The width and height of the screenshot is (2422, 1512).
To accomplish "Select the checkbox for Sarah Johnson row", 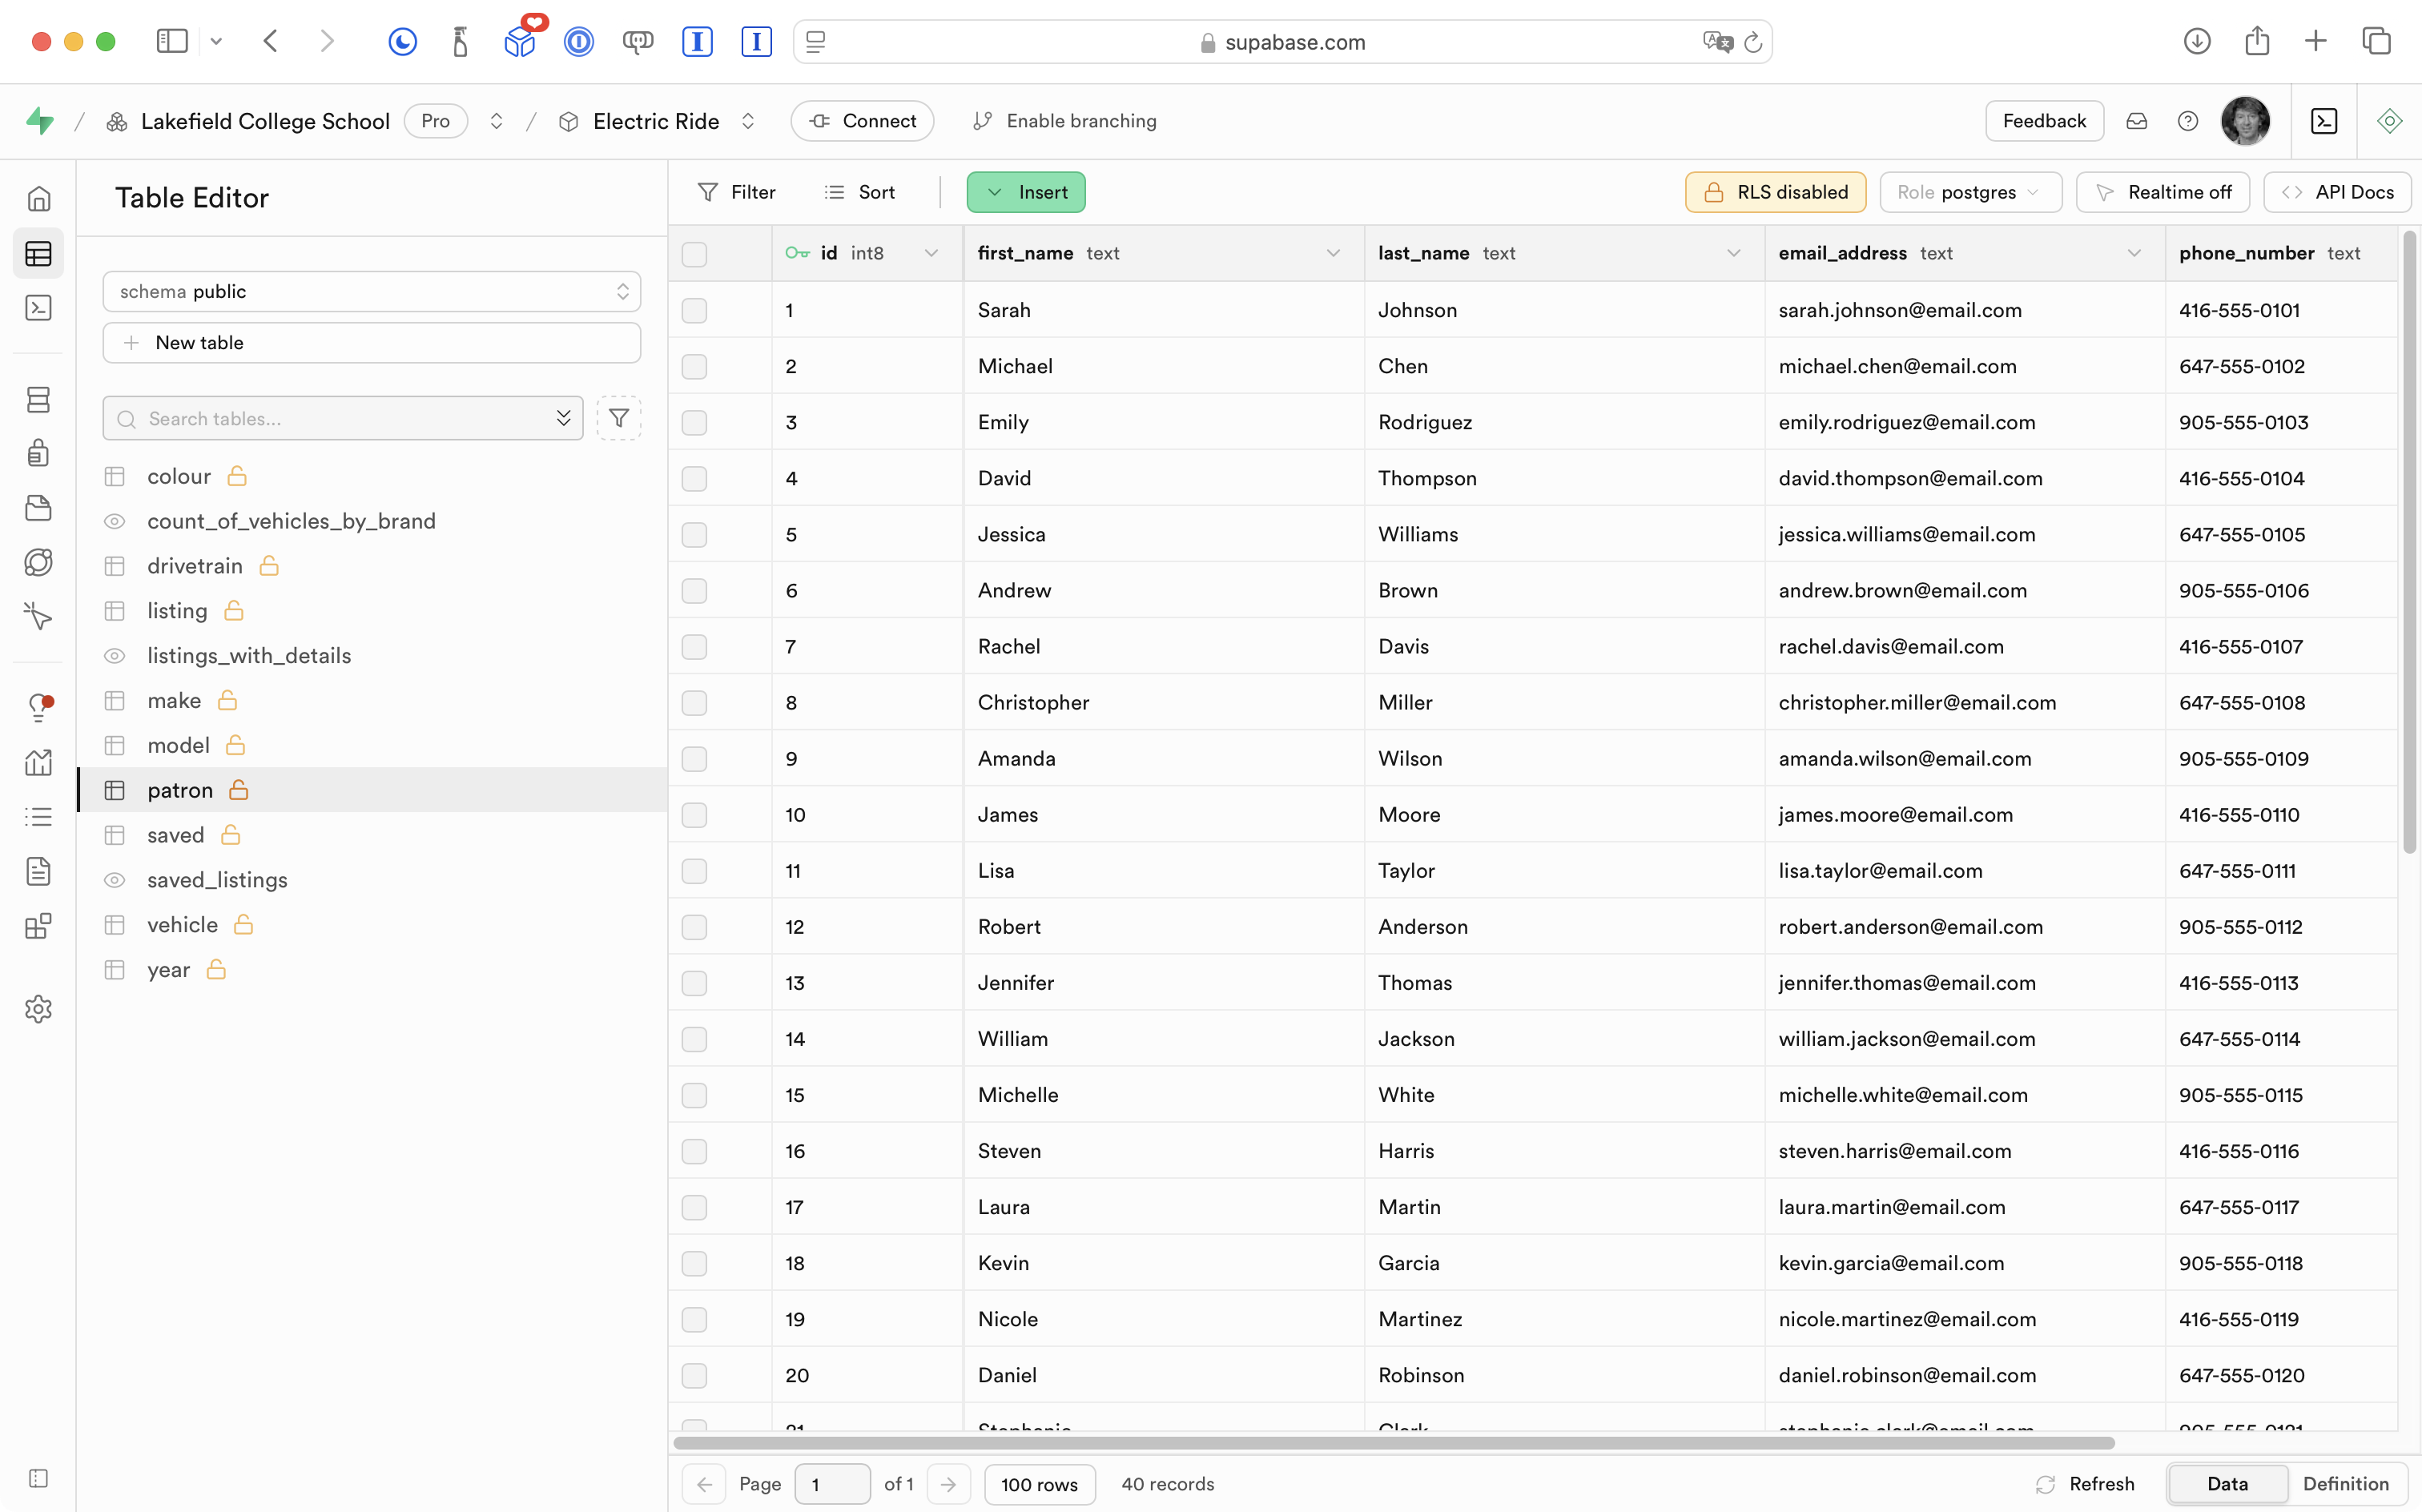I will coord(694,310).
